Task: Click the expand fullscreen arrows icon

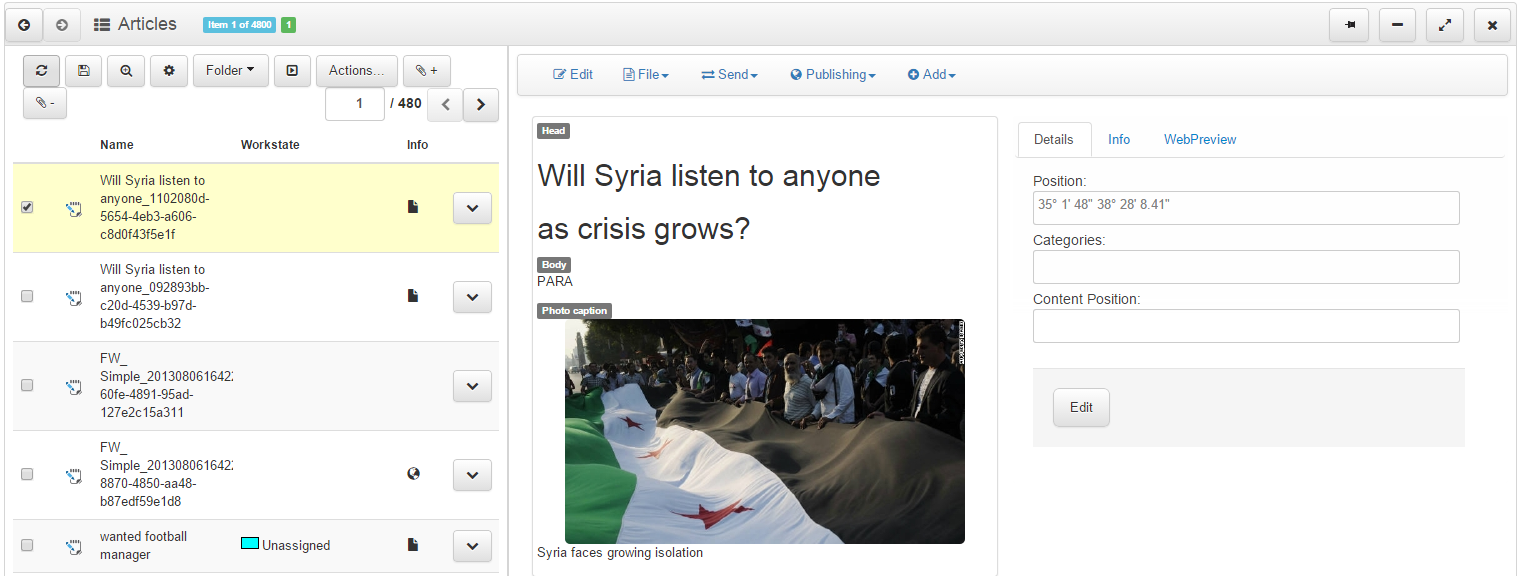Action: pos(1445,25)
